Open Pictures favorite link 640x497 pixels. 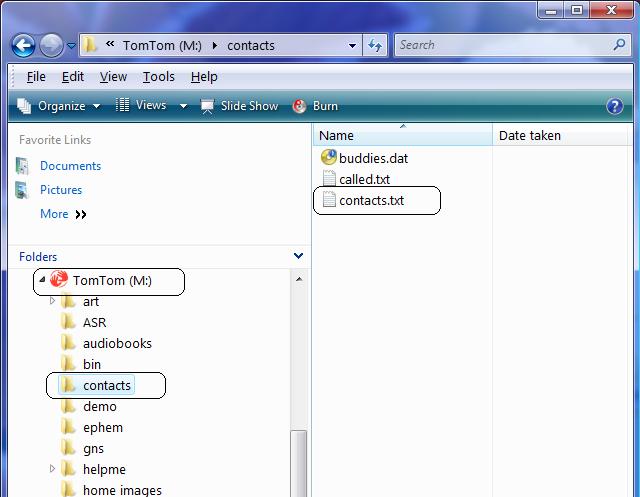click(61, 190)
